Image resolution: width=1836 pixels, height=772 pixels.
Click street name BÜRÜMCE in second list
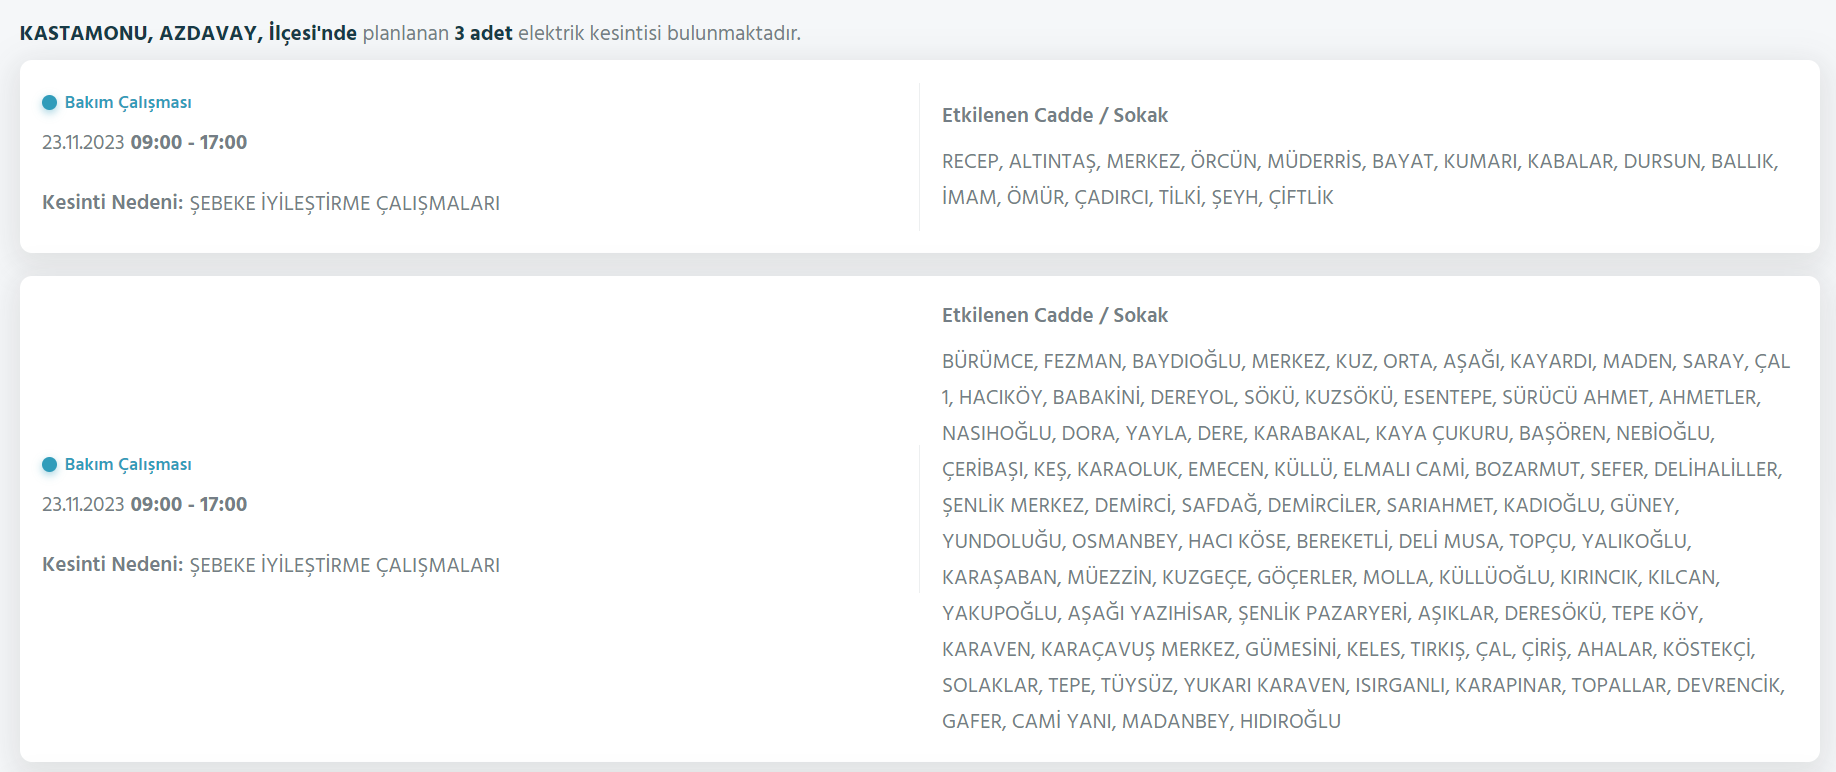coord(988,362)
